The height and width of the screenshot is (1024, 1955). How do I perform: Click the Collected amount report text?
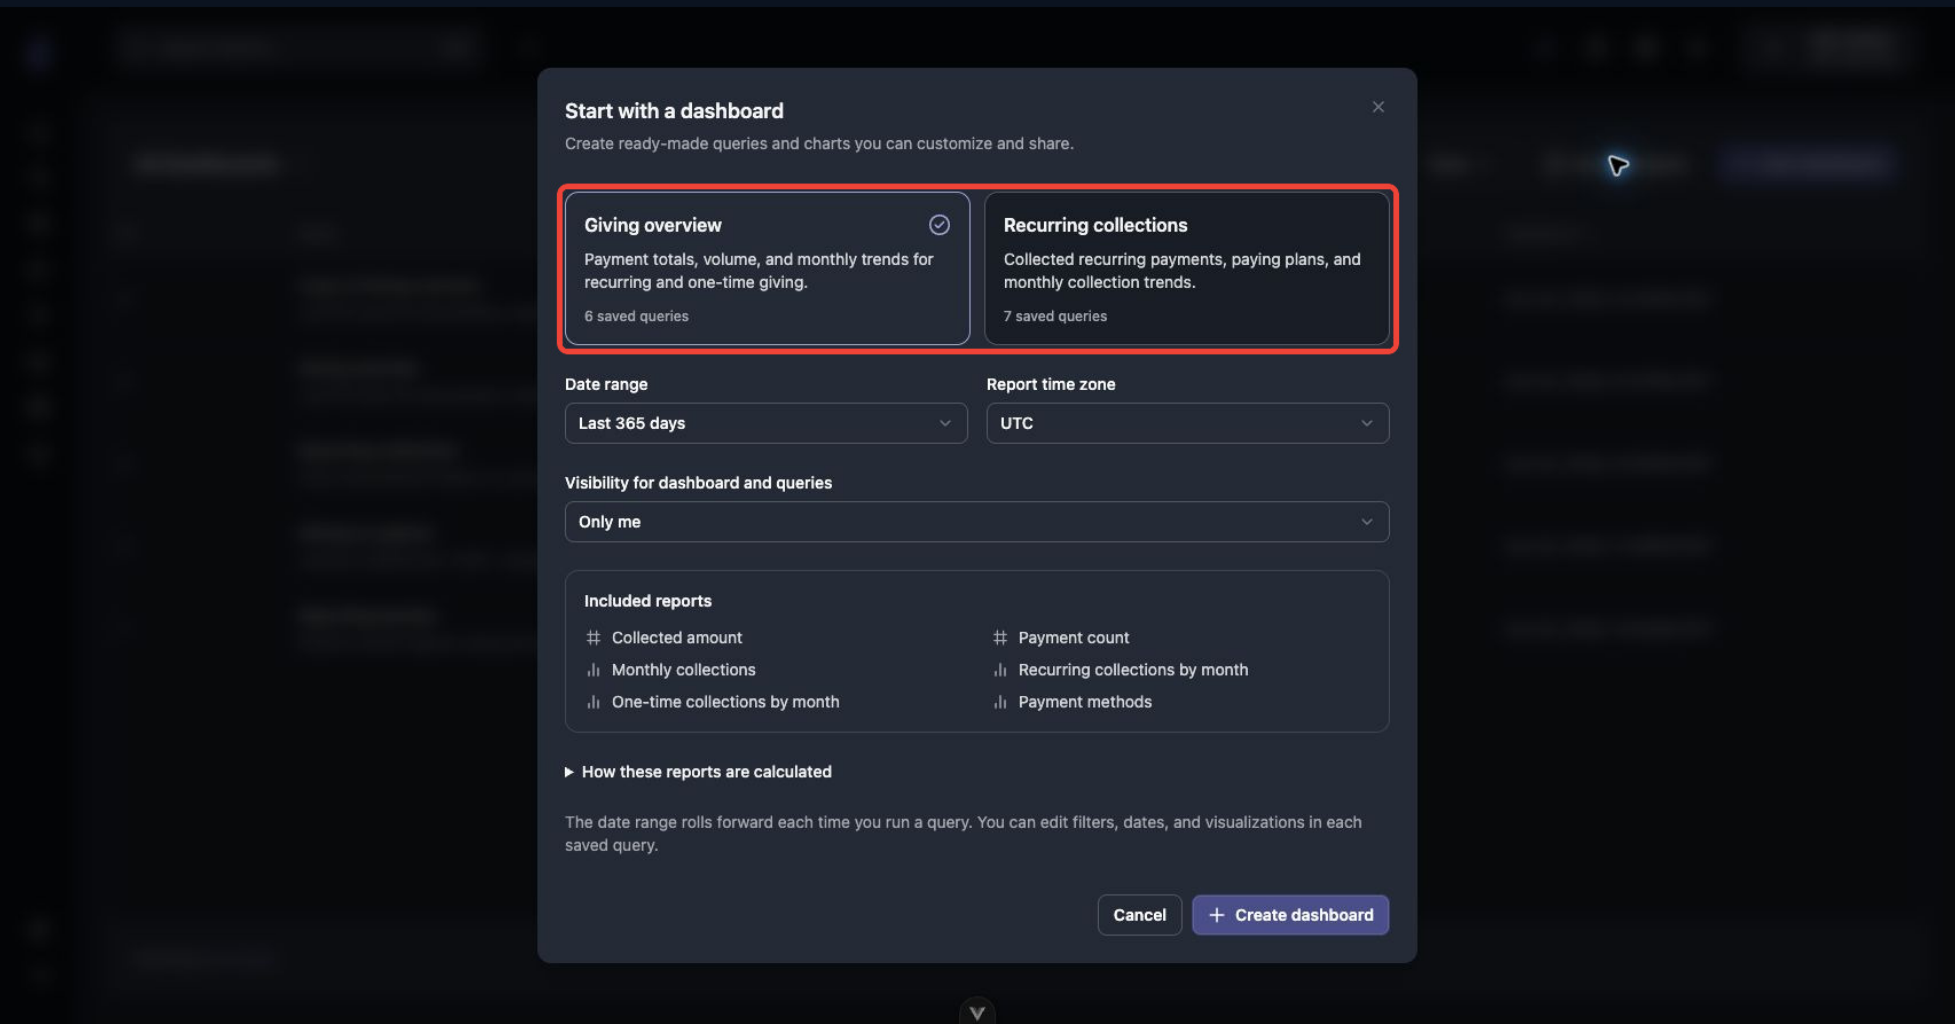pos(677,638)
